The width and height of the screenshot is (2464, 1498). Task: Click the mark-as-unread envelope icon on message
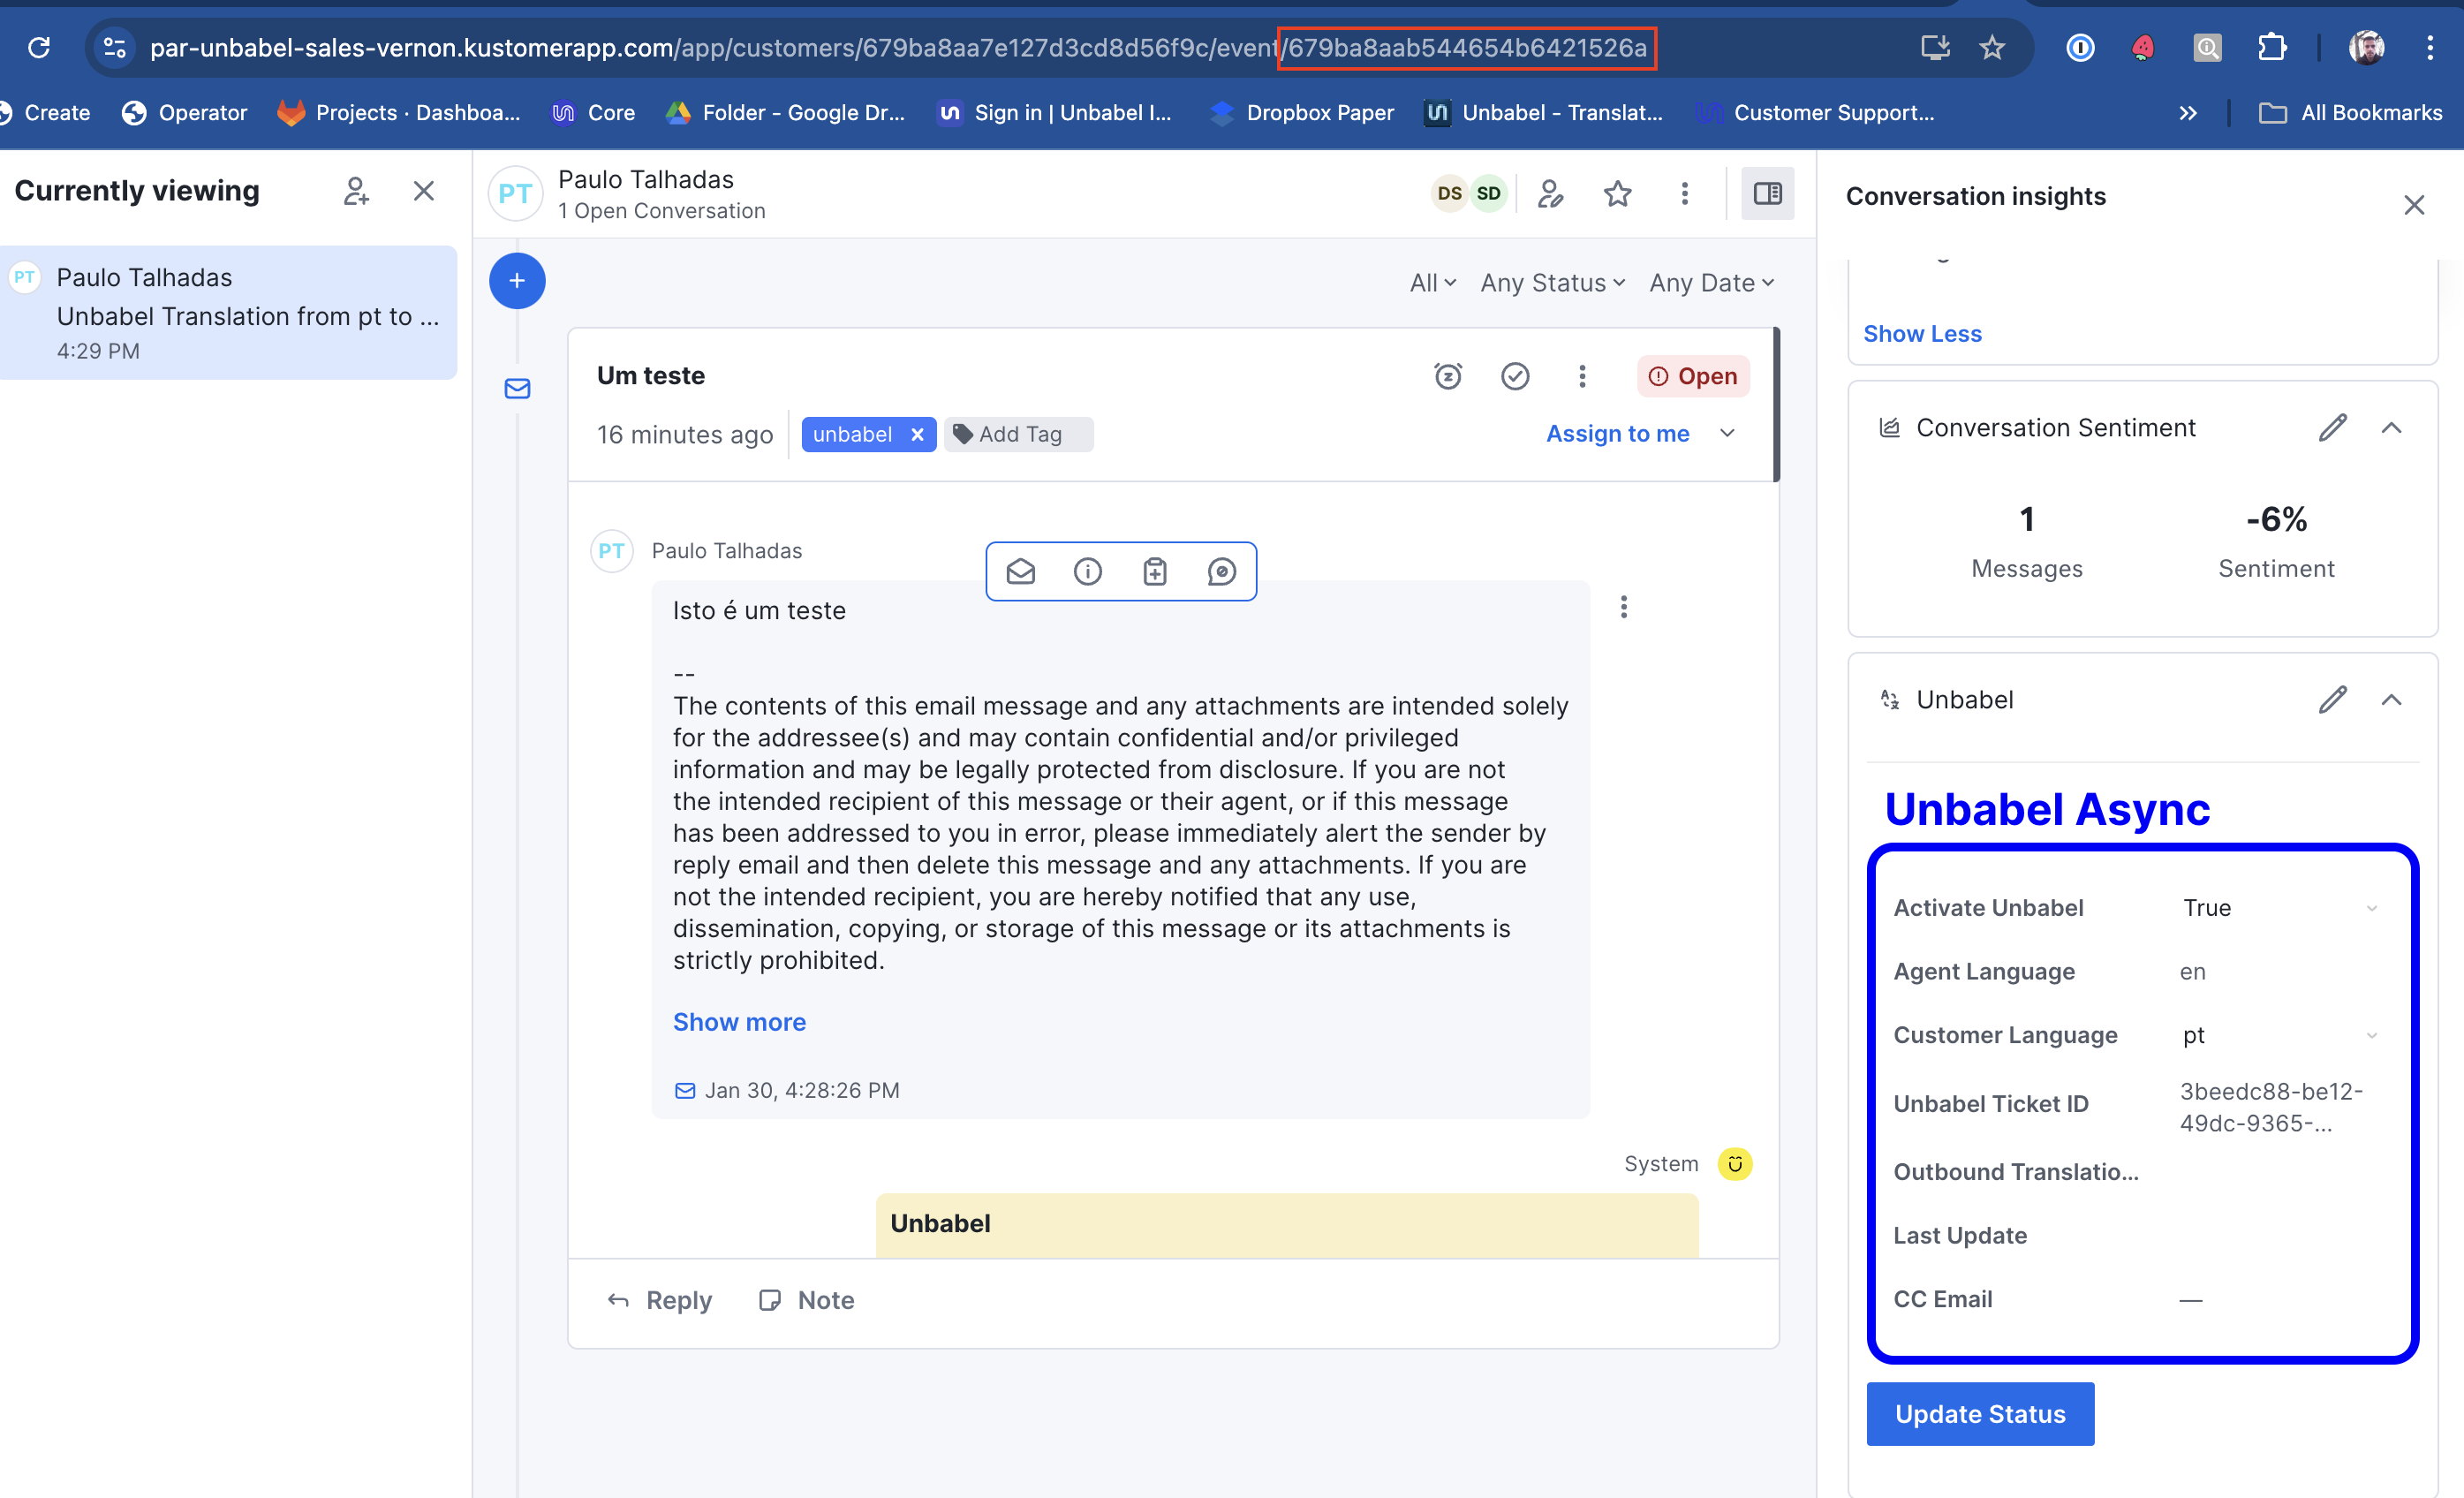tap(1021, 571)
